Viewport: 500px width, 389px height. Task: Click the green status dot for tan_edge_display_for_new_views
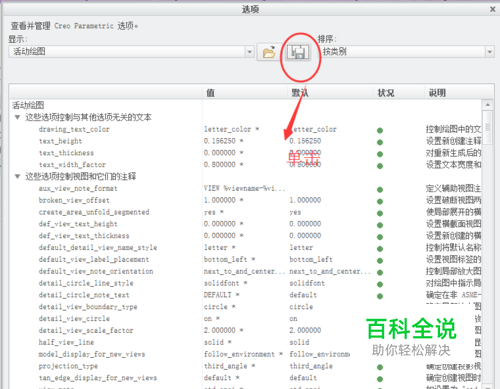click(x=380, y=379)
